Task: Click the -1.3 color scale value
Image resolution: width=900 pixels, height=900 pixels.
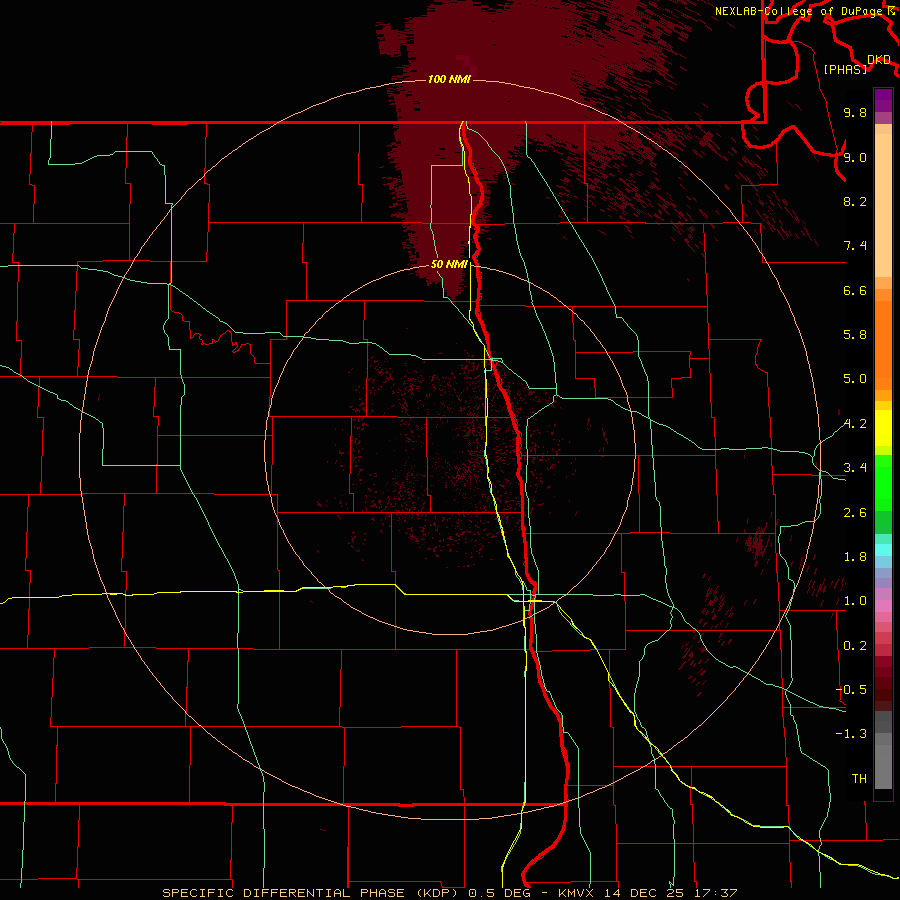Action: tap(851, 734)
